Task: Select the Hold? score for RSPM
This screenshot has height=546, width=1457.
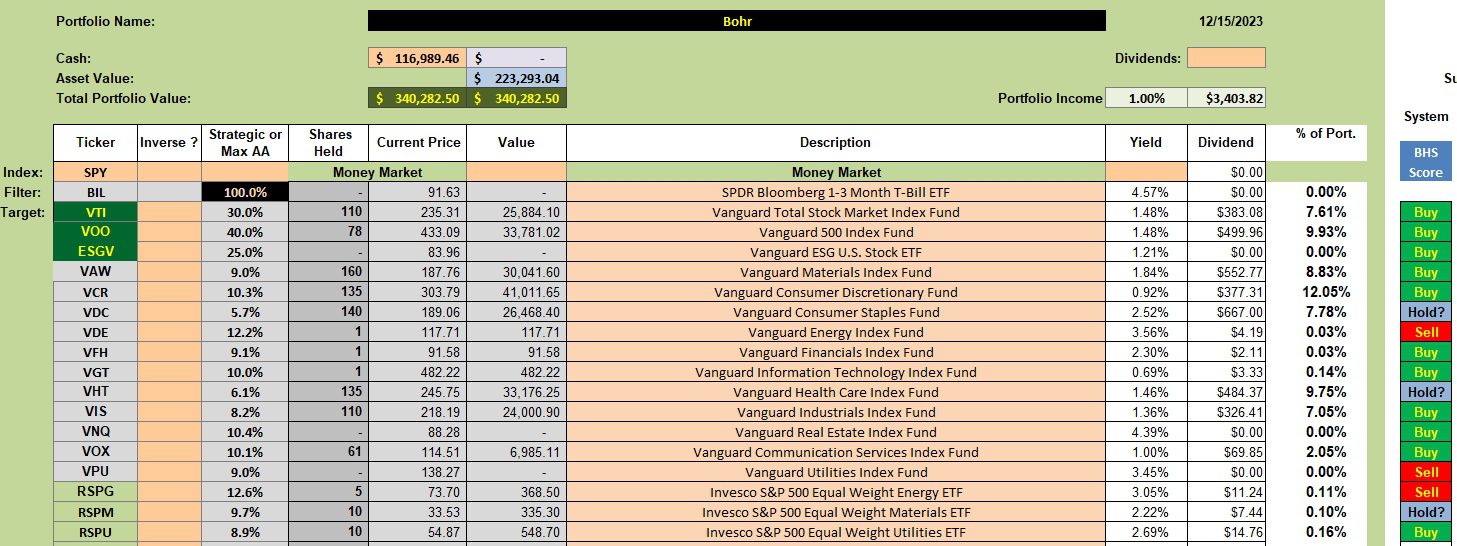Action: tap(1426, 512)
